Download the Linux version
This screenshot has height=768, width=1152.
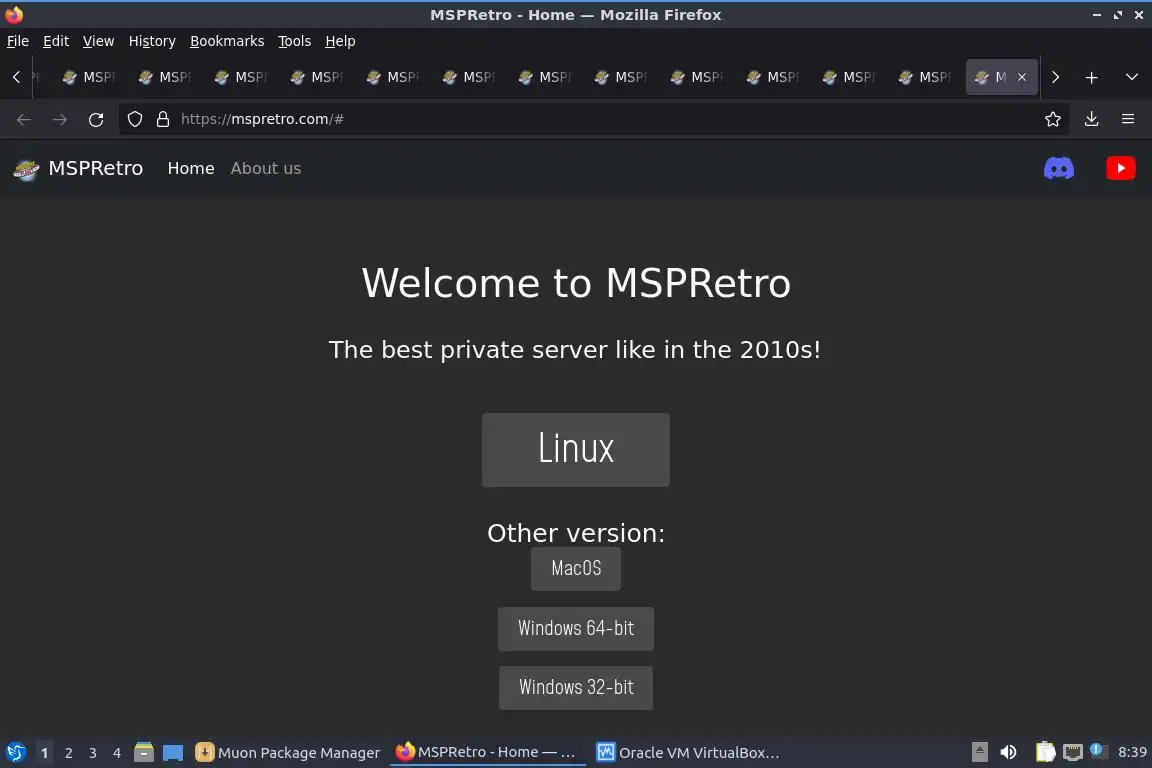click(x=575, y=449)
